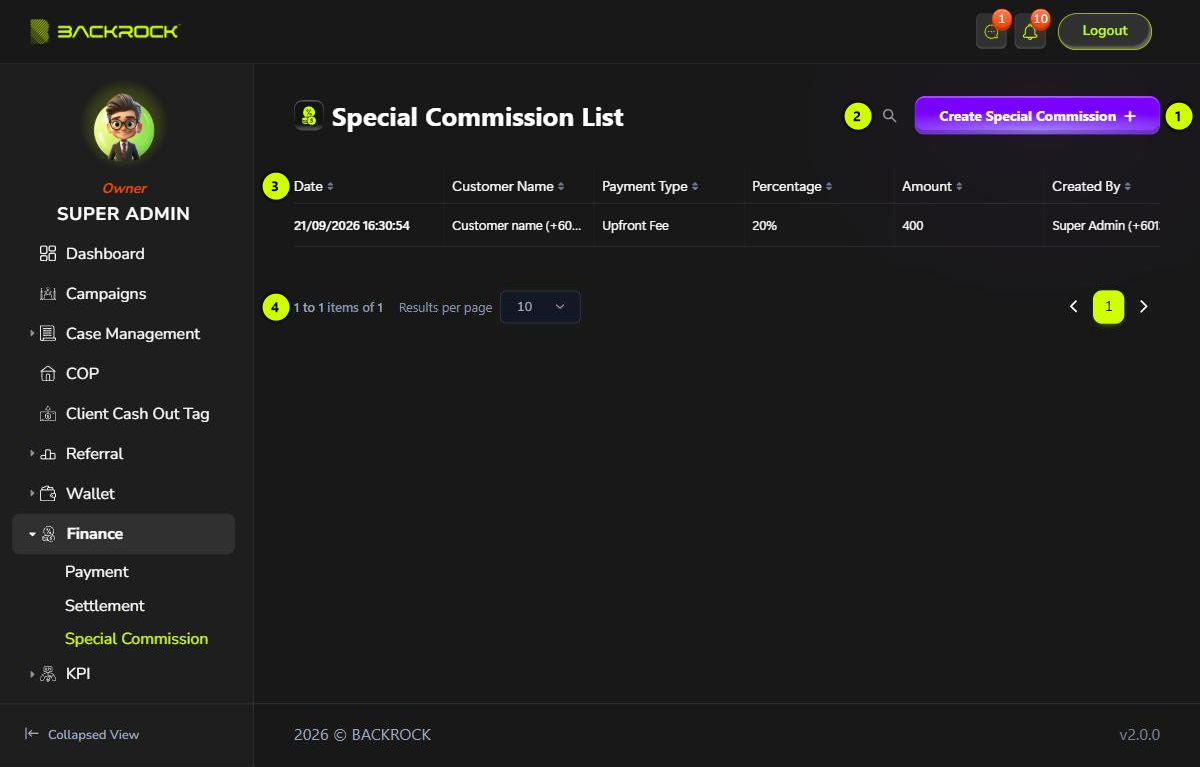
Task: Sort by Amount column
Action: tap(932, 186)
